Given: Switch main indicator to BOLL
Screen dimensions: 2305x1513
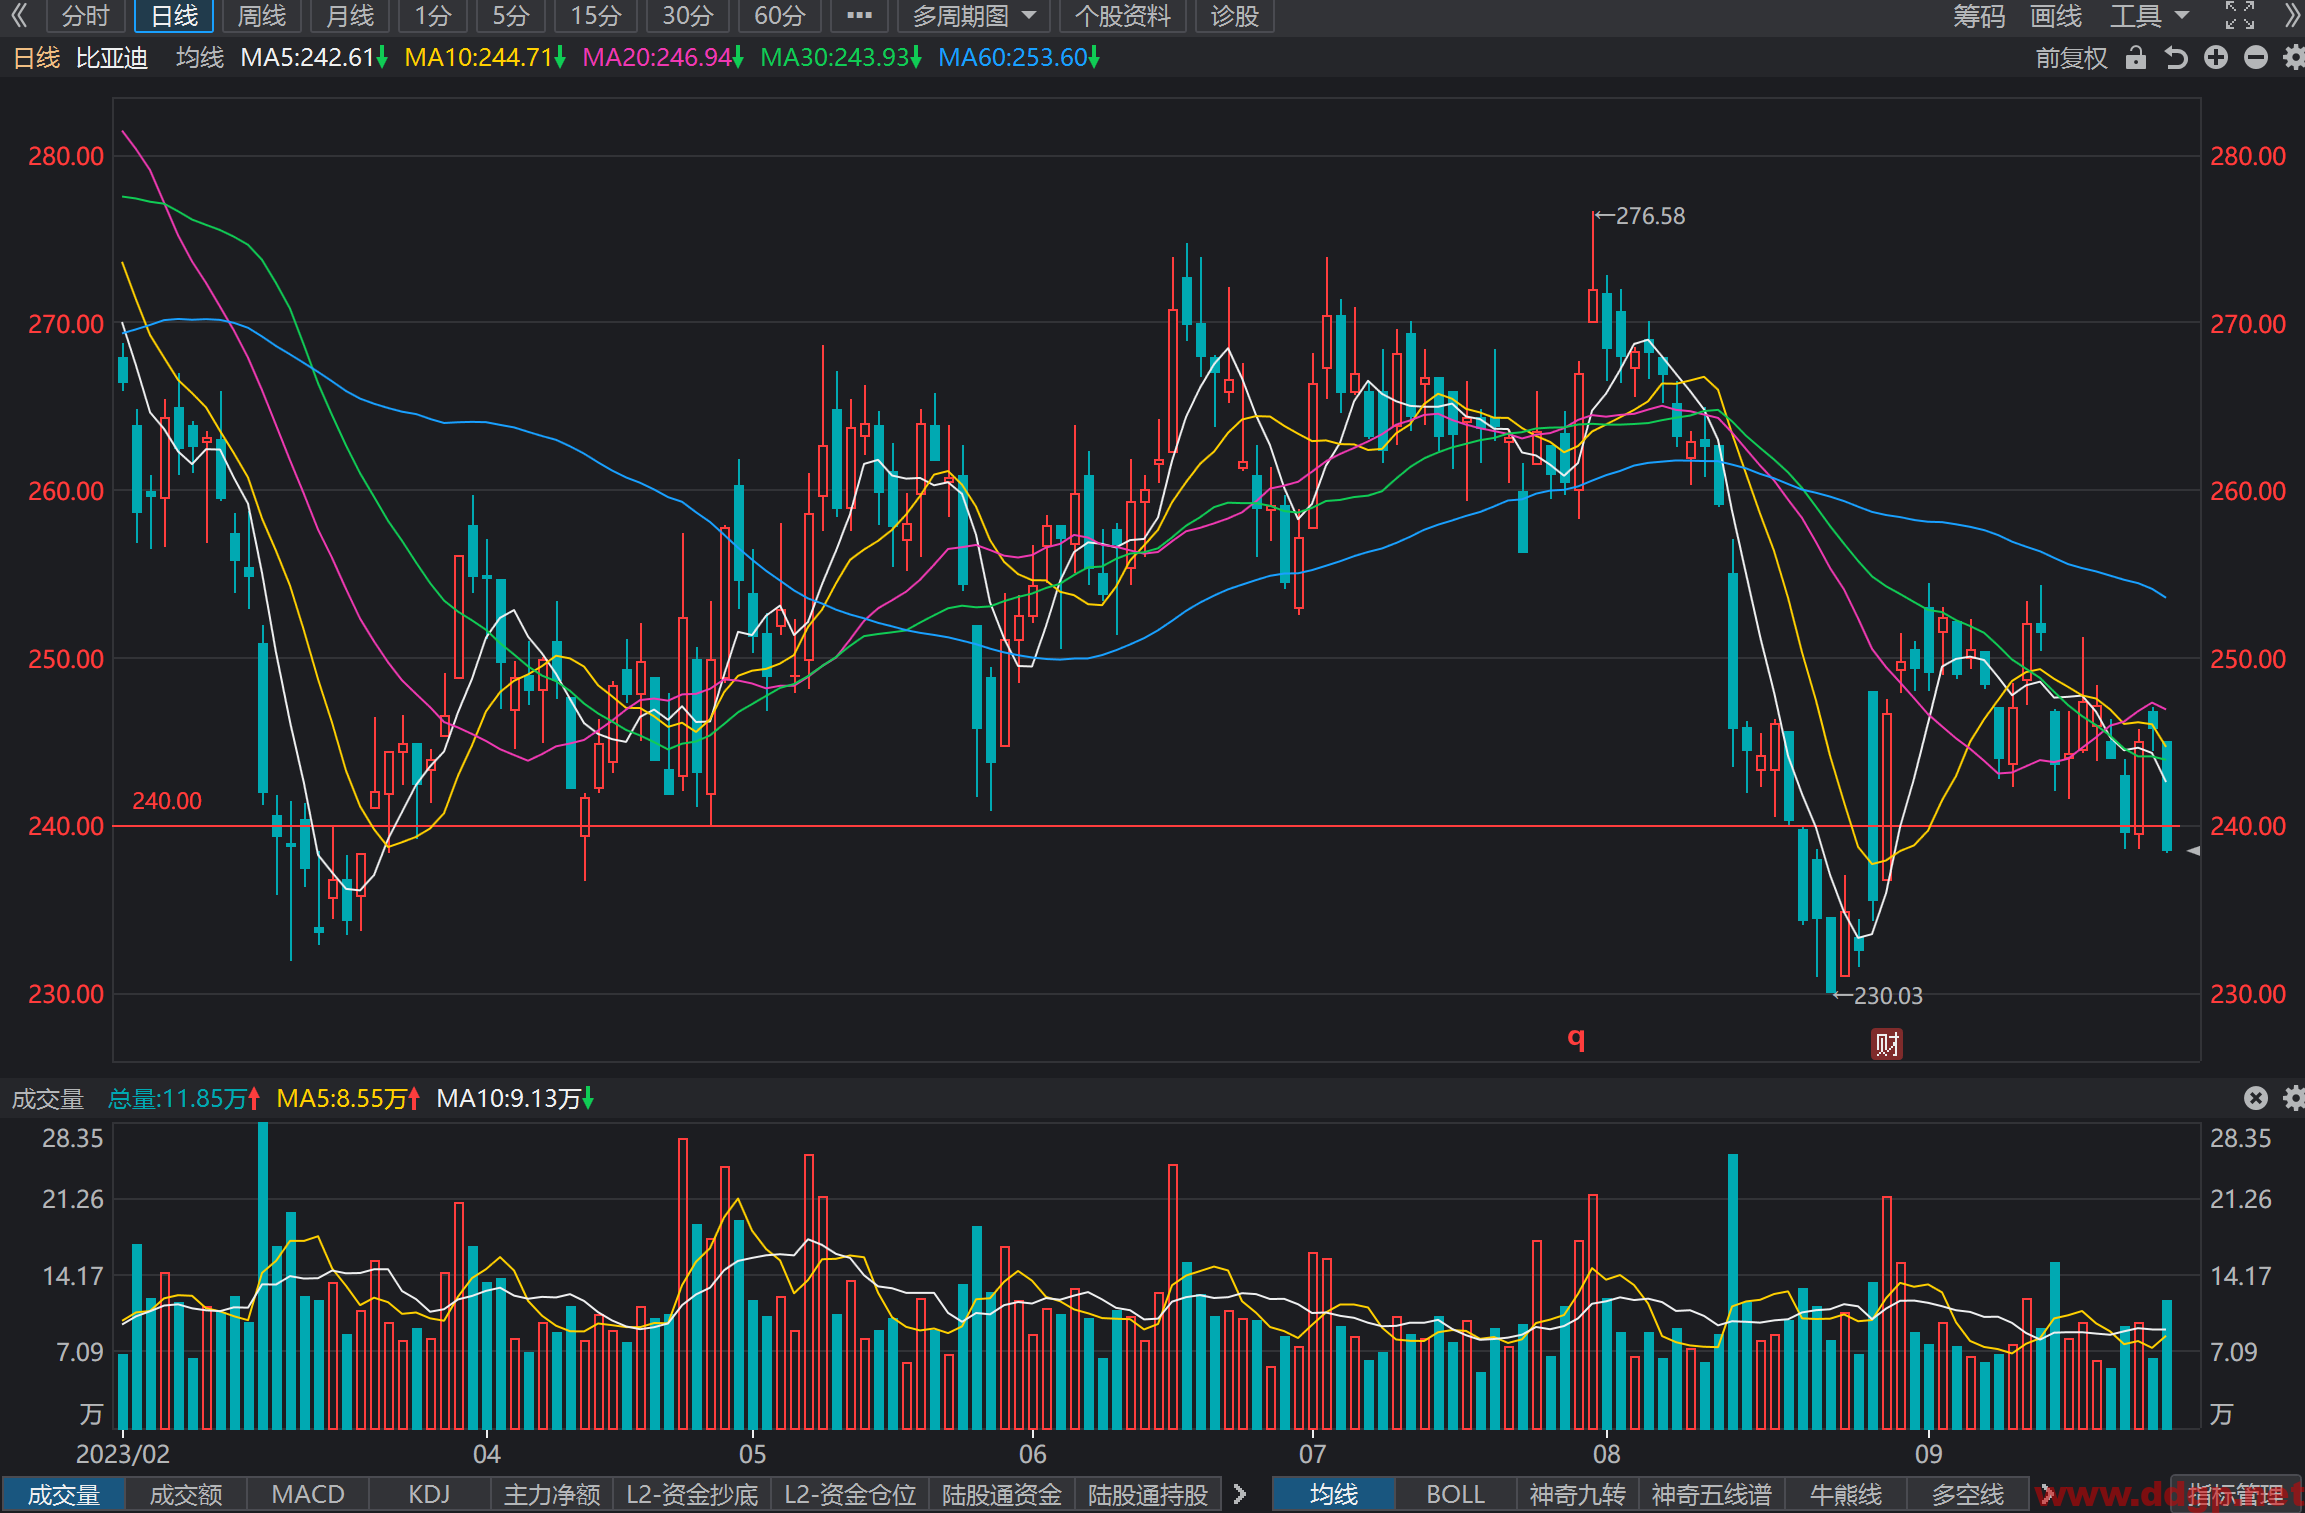Looking at the screenshot, I should point(1456,1495).
